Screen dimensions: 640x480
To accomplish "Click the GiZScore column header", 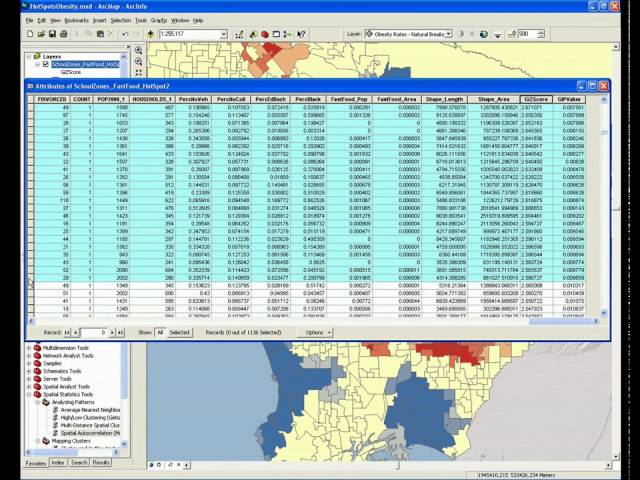I will (536, 99).
